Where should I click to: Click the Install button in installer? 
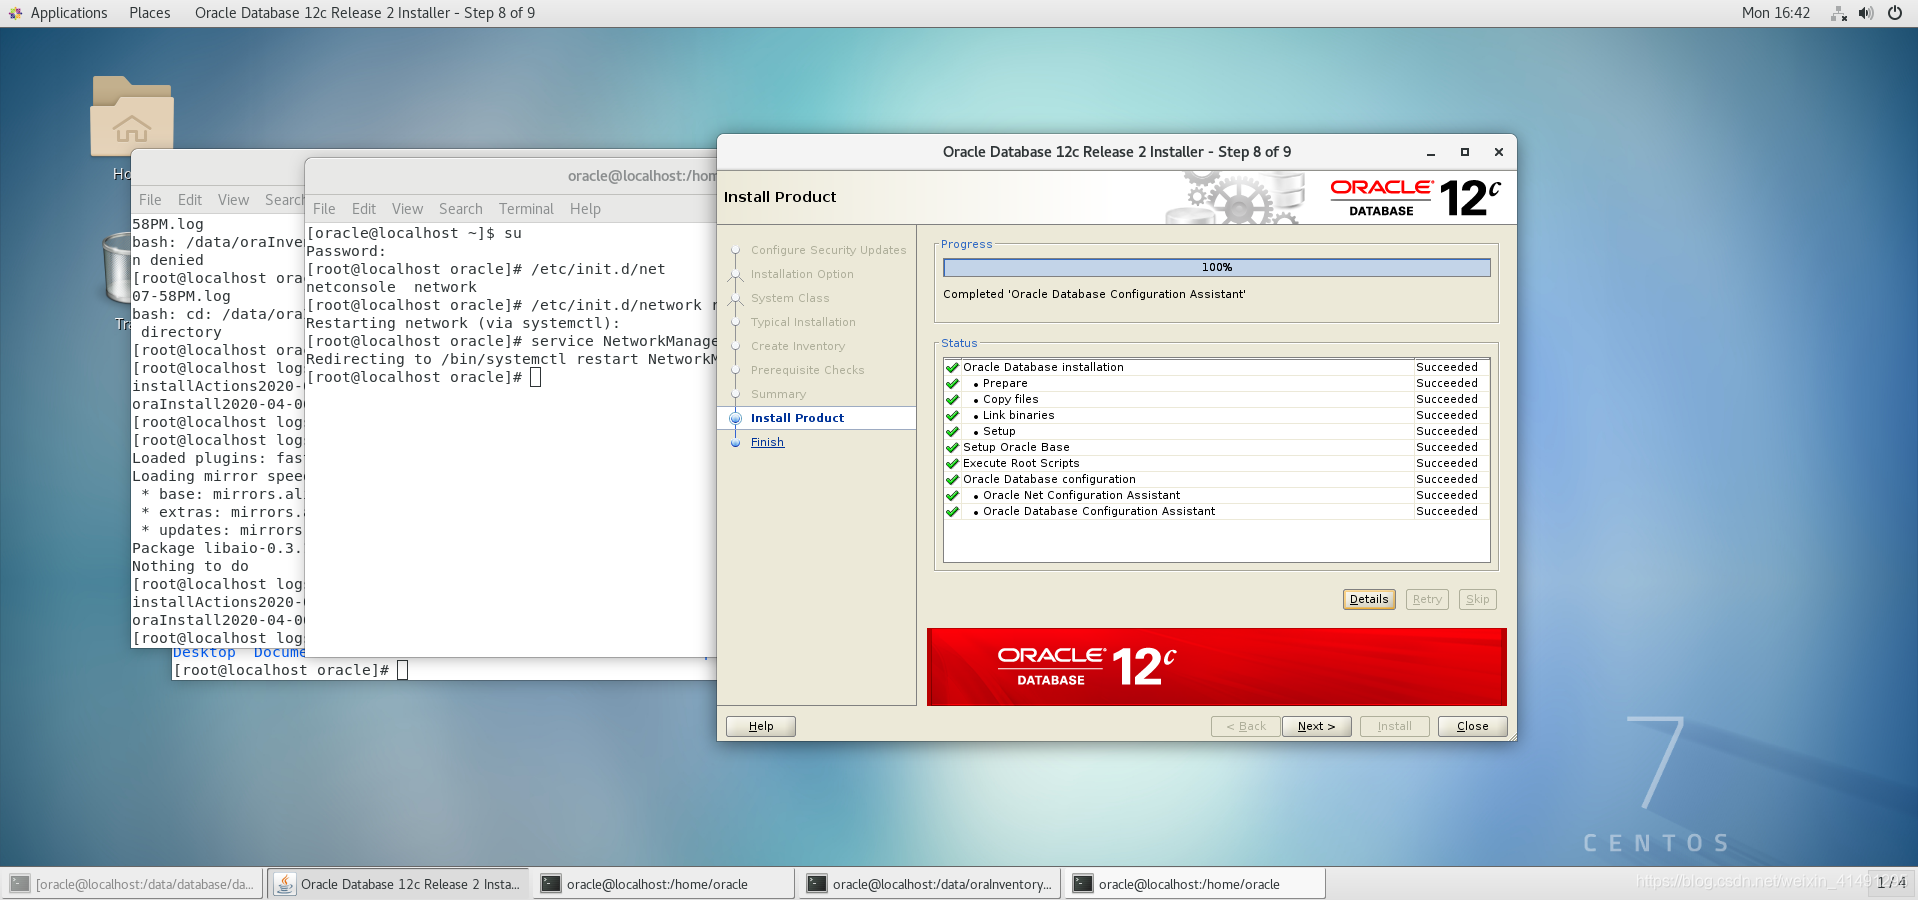(1394, 726)
